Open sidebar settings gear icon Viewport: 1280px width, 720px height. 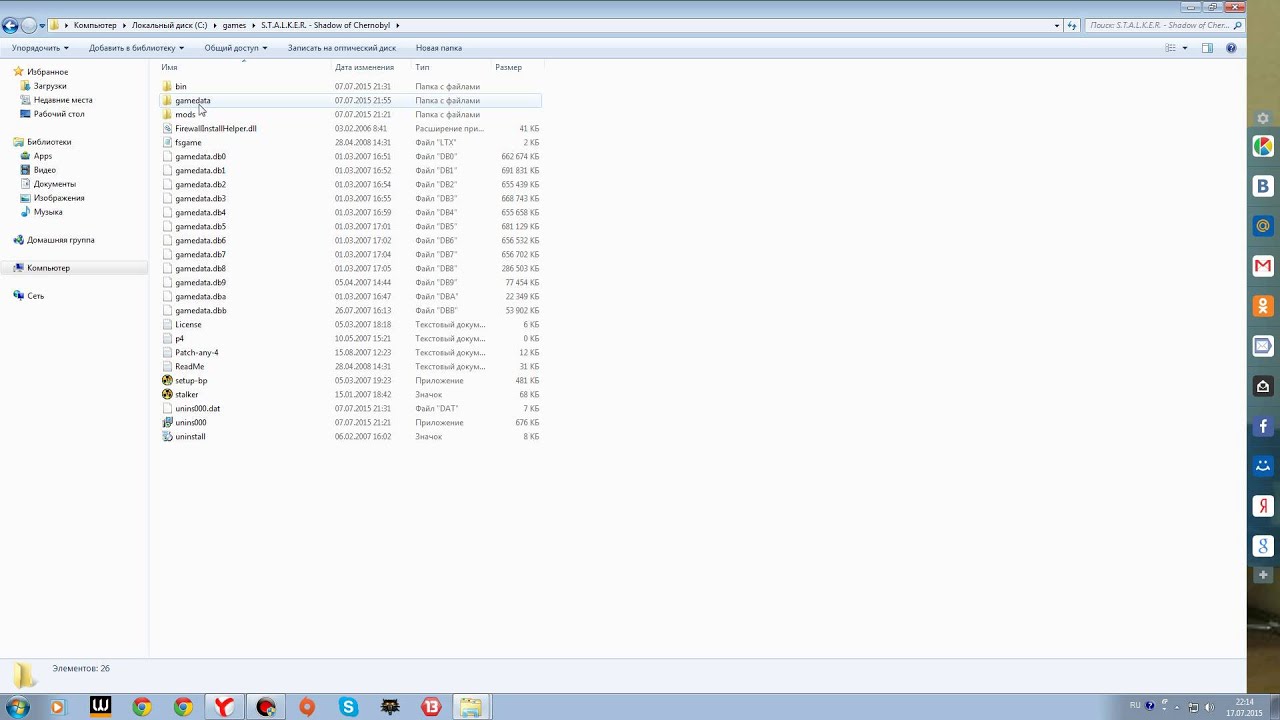1263,118
